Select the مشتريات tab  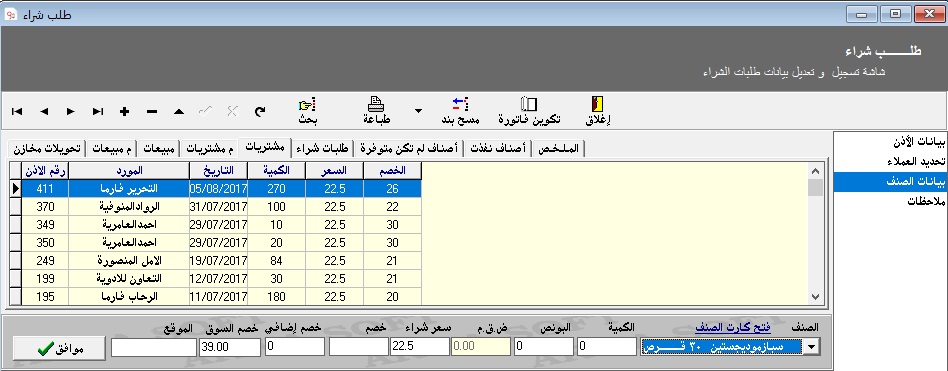pos(266,147)
